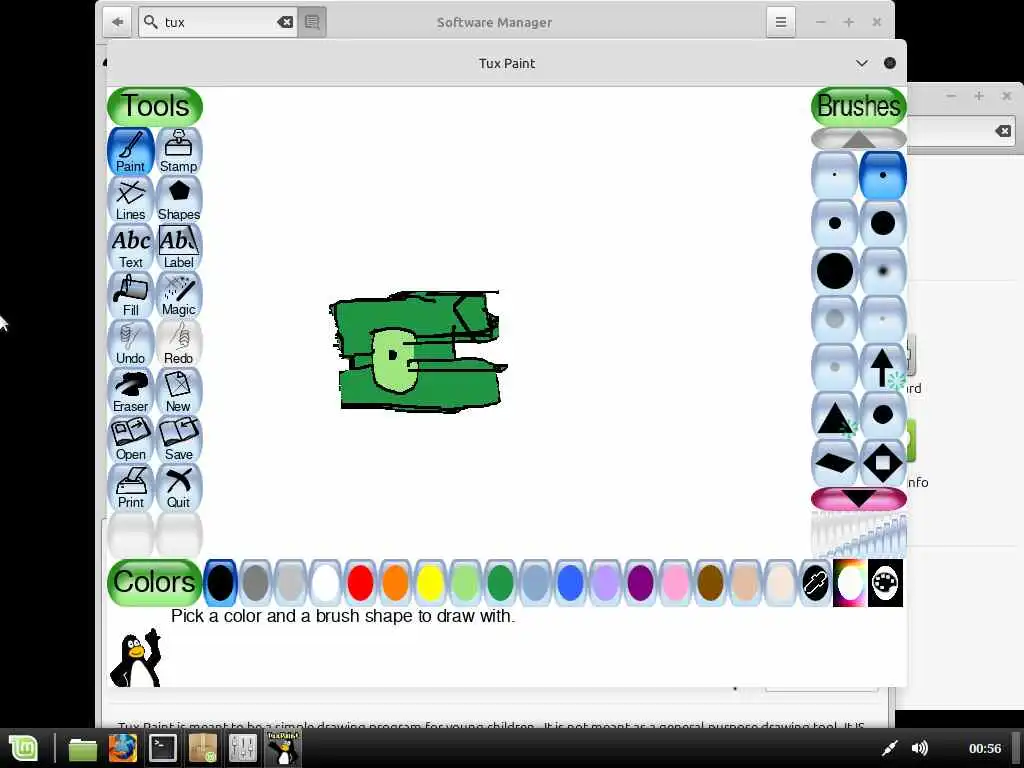Click the Undo button

click(x=131, y=343)
